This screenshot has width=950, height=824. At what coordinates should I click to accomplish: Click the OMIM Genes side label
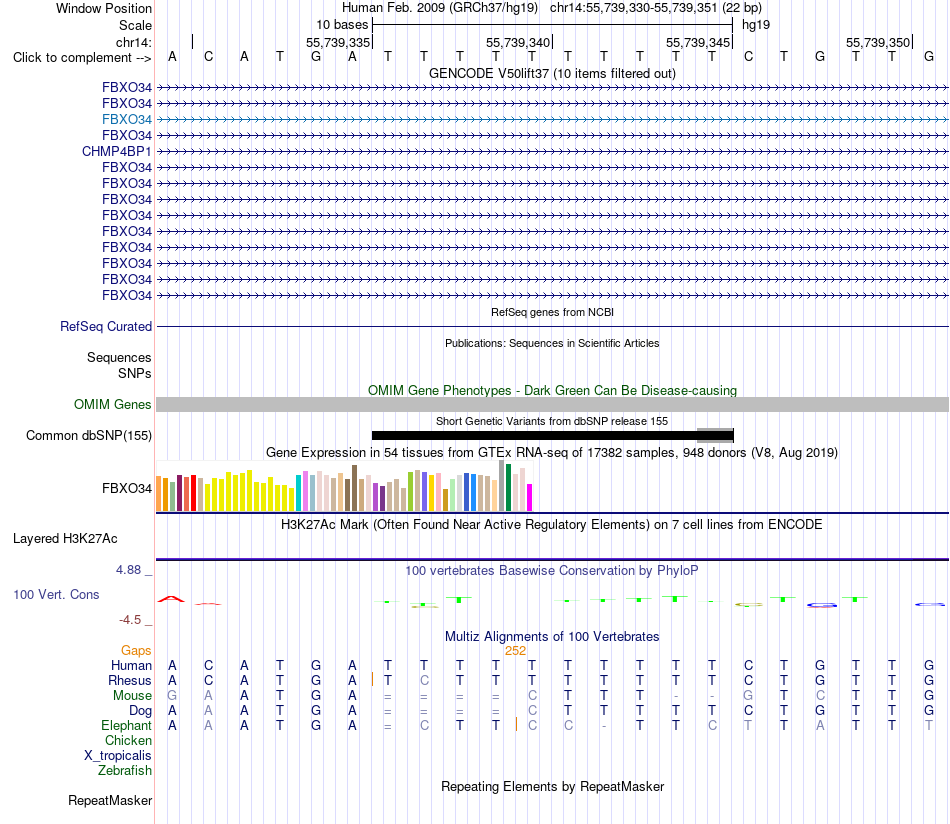[x=113, y=404]
